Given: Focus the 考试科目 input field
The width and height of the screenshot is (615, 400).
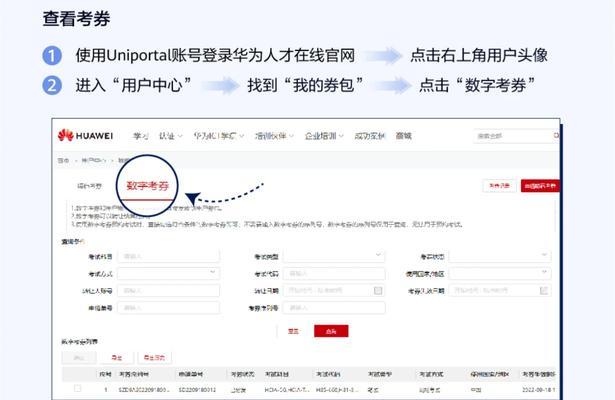Looking at the screenshot, I should point(168,256).
